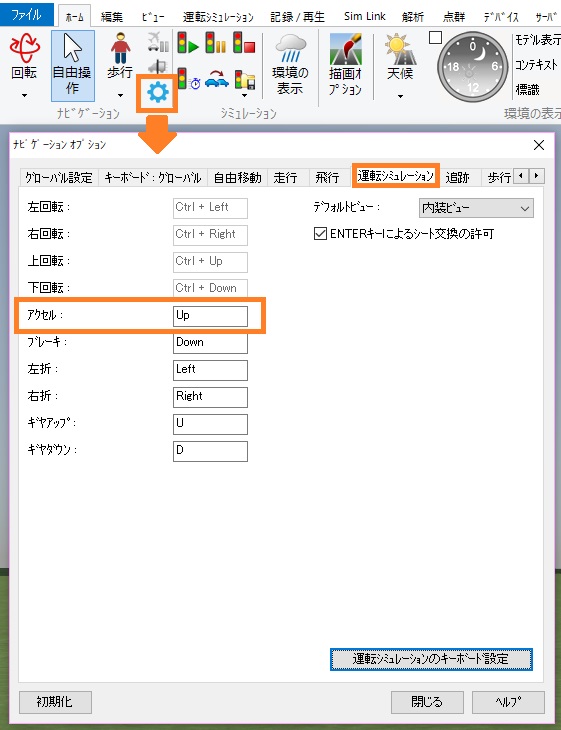
Task: Select the two-cars driving simulation icon
Action: 216,80
